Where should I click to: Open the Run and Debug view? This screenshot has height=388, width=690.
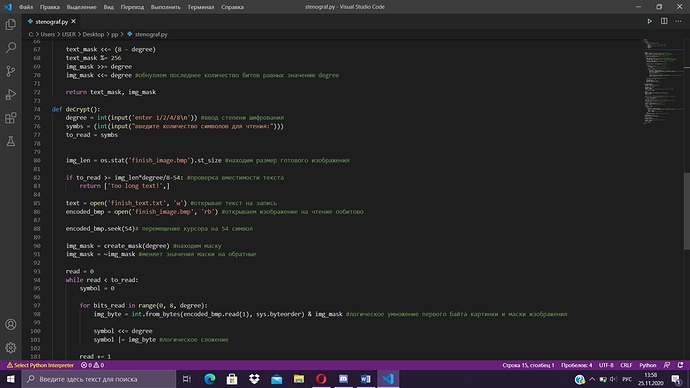pyautogui.click(x=11, y=94)
